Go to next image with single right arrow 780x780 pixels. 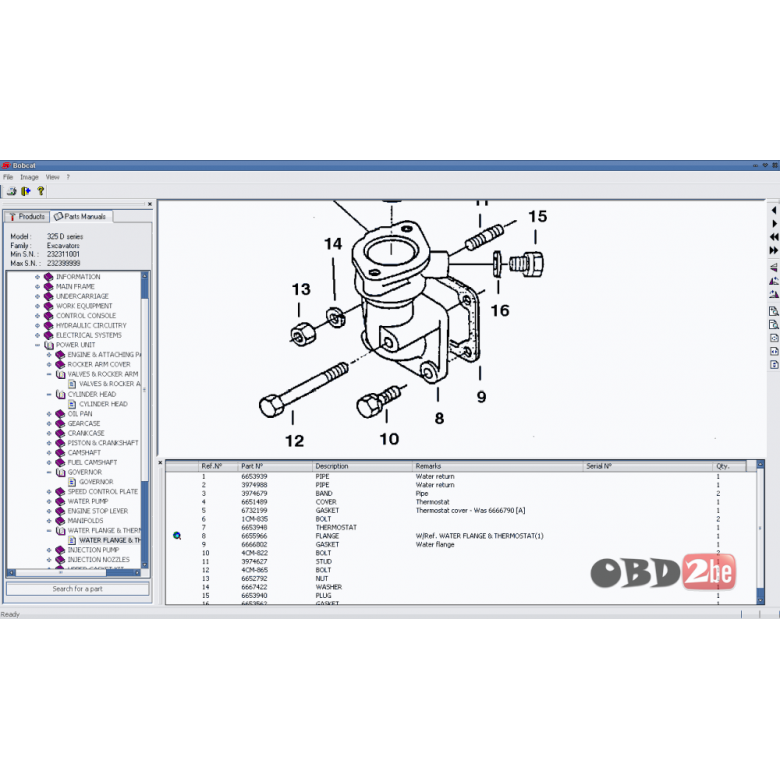pos(774,224)
